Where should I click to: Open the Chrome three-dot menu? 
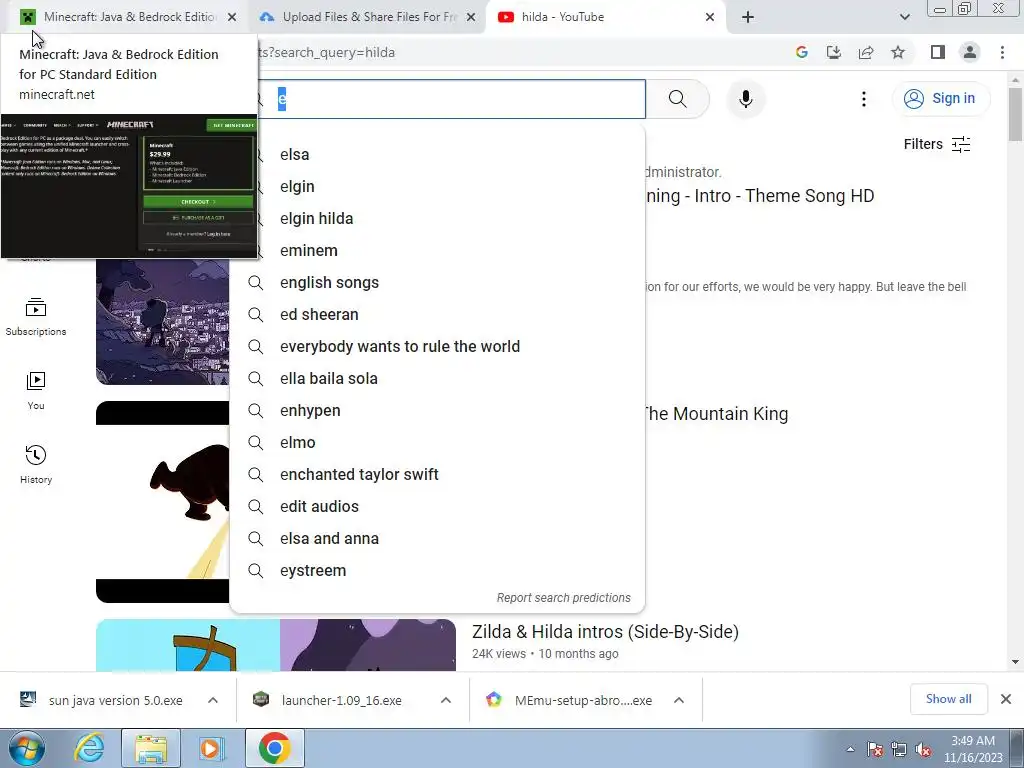pos(1002,52)
